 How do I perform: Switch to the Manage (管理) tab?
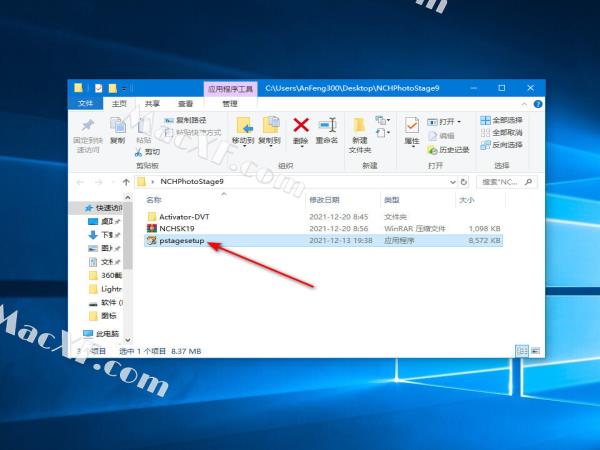[x=230, y=103]
